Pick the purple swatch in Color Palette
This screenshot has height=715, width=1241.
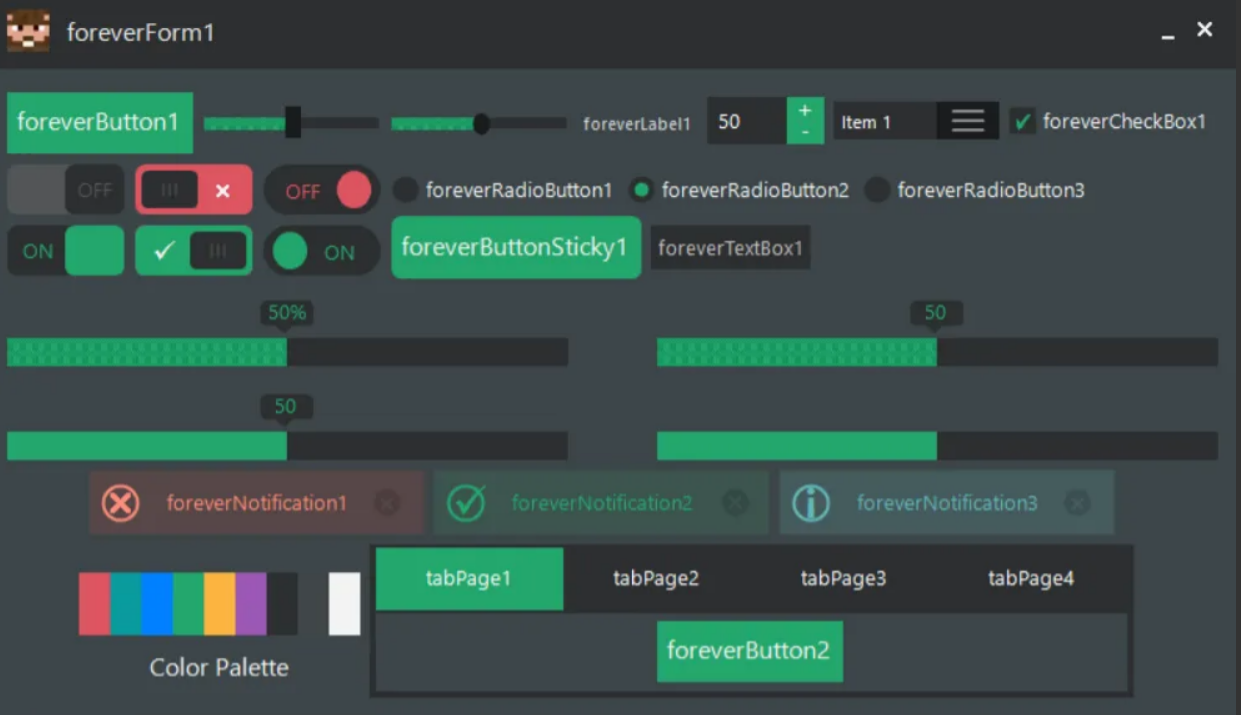point(251,604)
